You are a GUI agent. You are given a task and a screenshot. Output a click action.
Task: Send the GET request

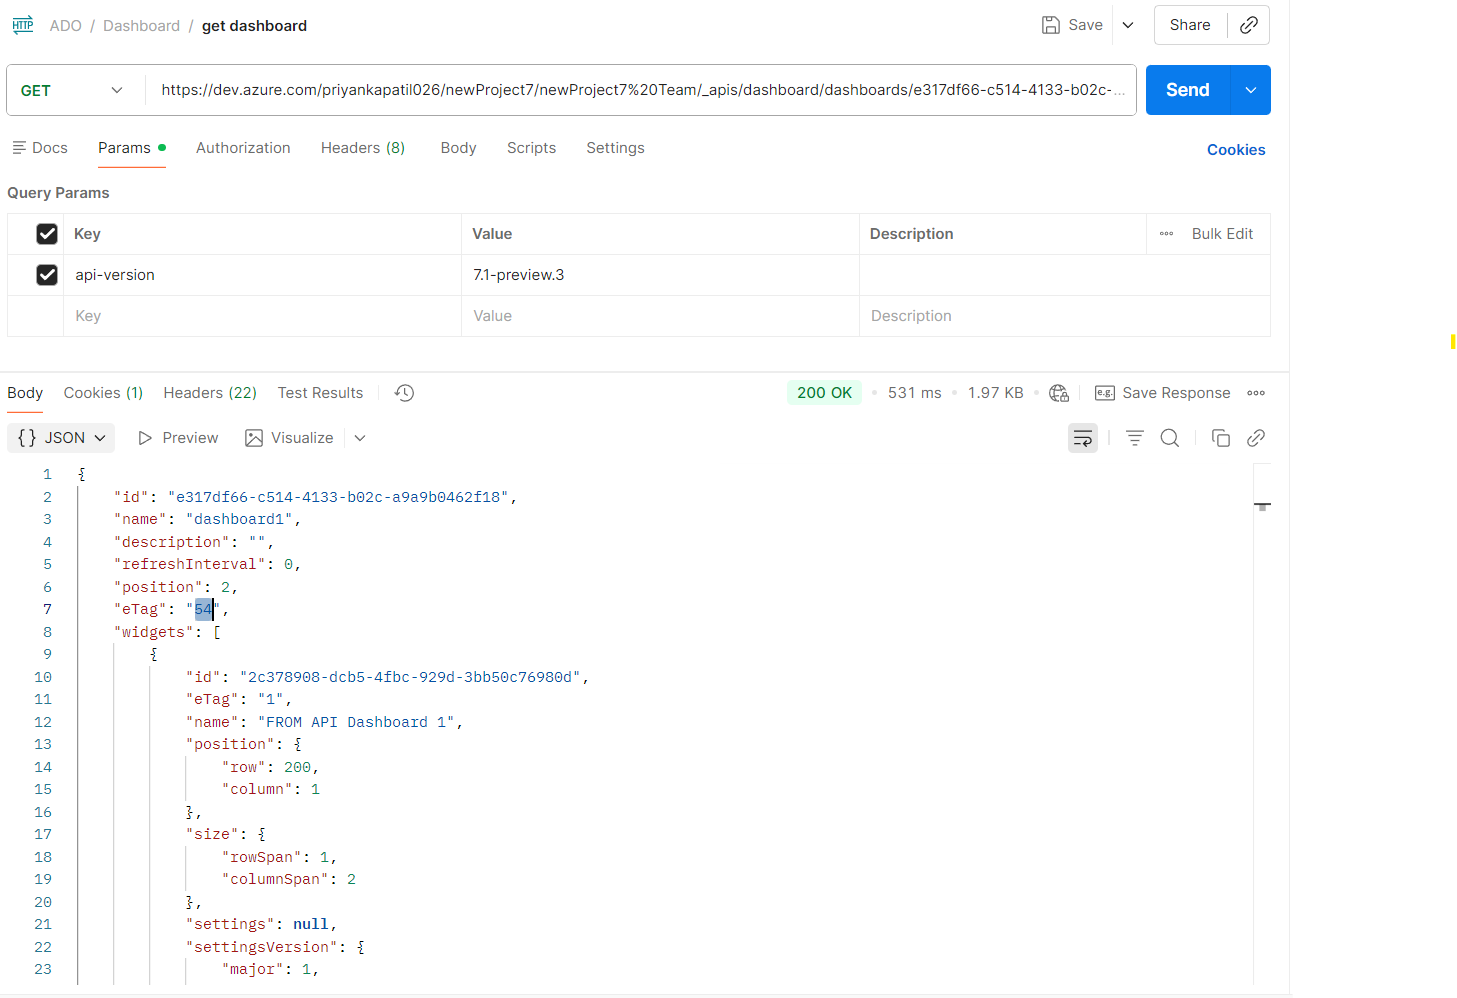point(1188,90)
